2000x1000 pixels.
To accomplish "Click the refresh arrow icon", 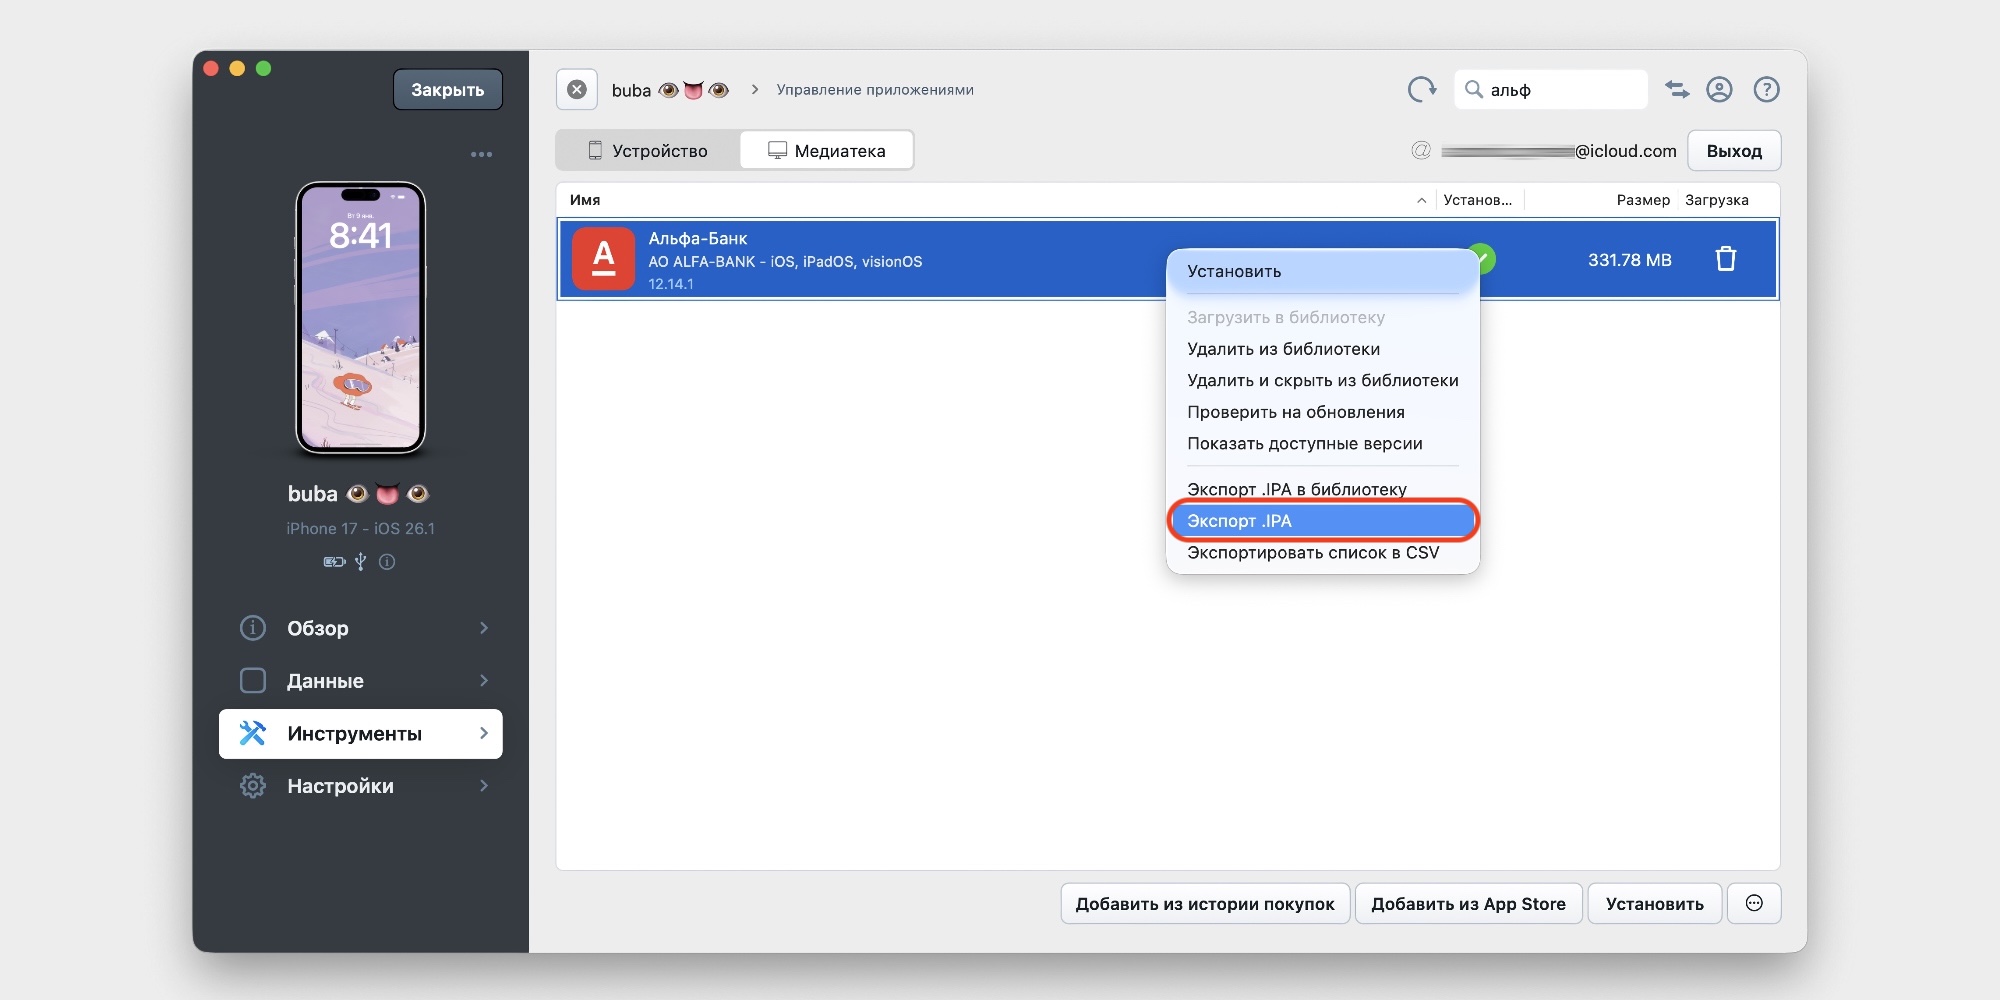I will 1421,90.
